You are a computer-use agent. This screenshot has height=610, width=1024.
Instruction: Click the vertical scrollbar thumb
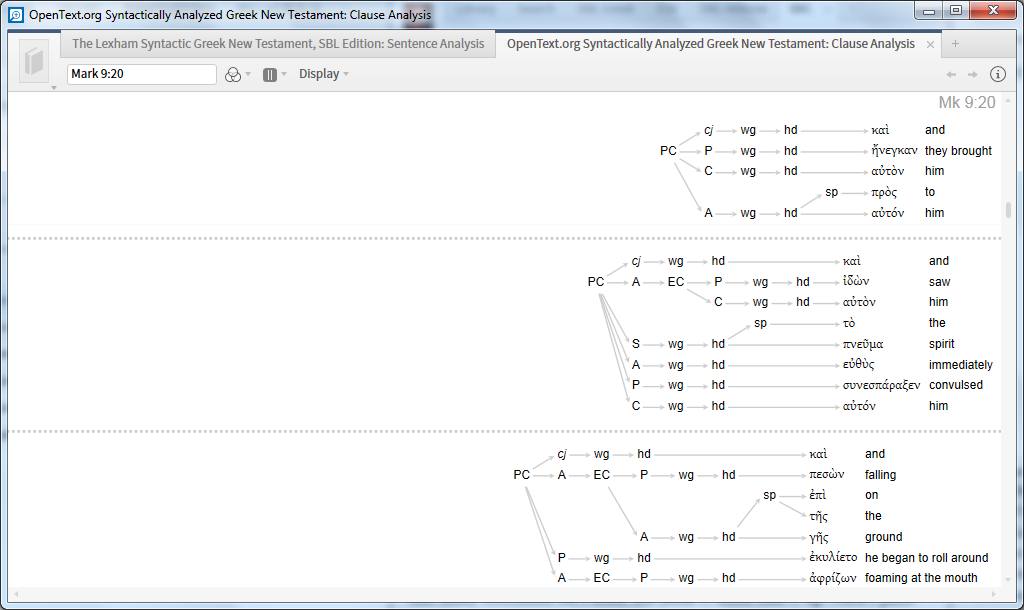pyautogui.click(x=1008, y=210)
